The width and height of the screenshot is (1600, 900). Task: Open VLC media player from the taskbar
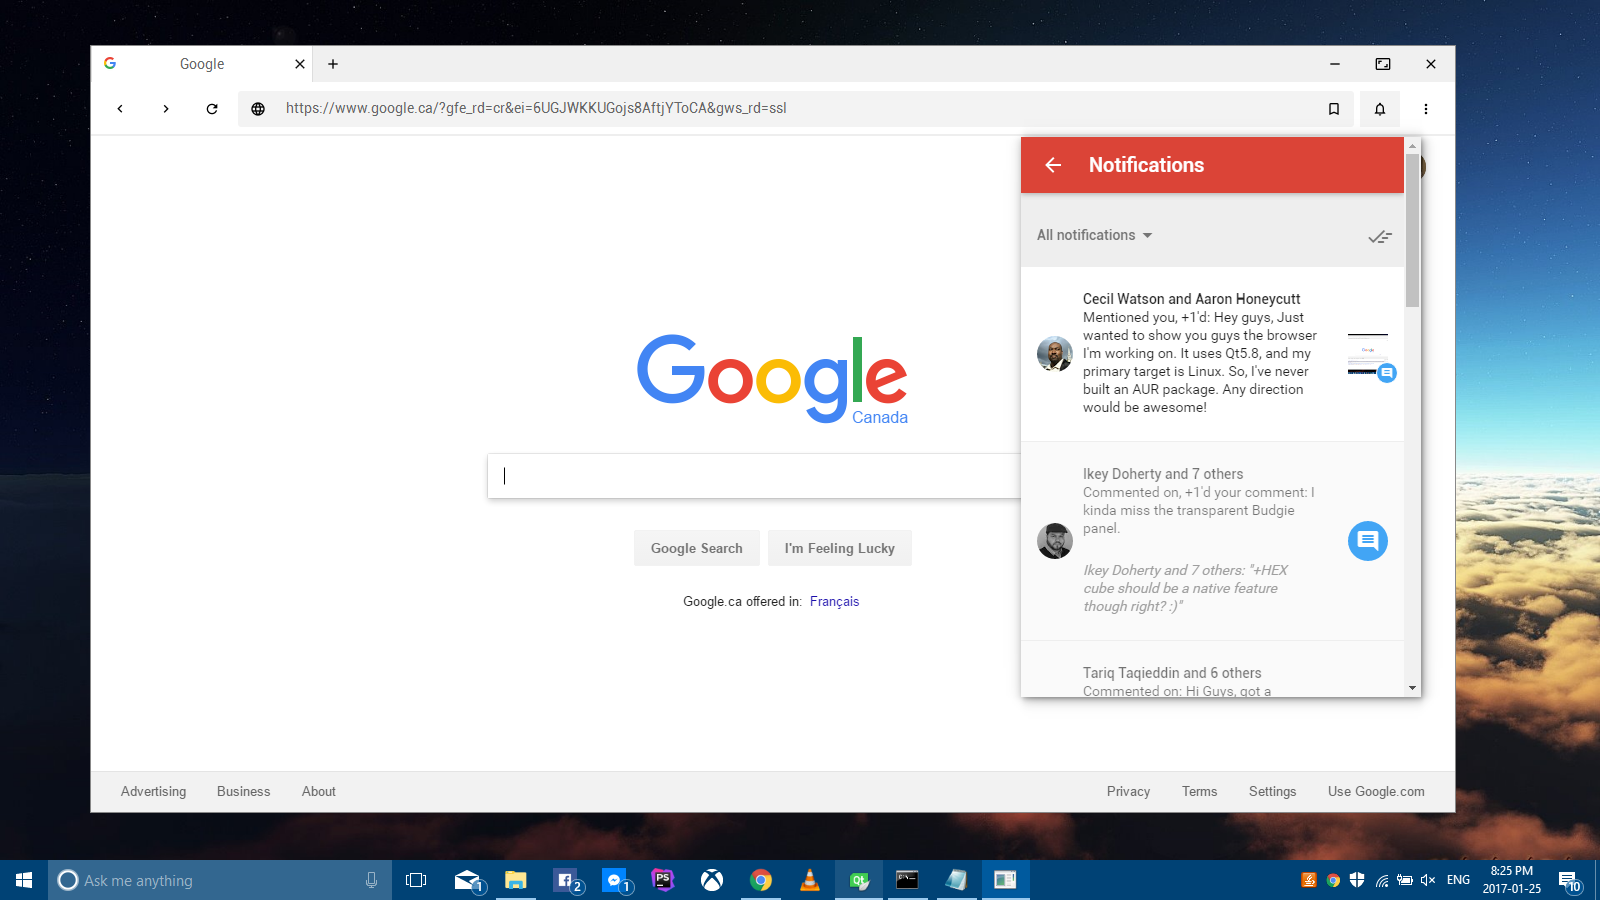coord(810,880)
